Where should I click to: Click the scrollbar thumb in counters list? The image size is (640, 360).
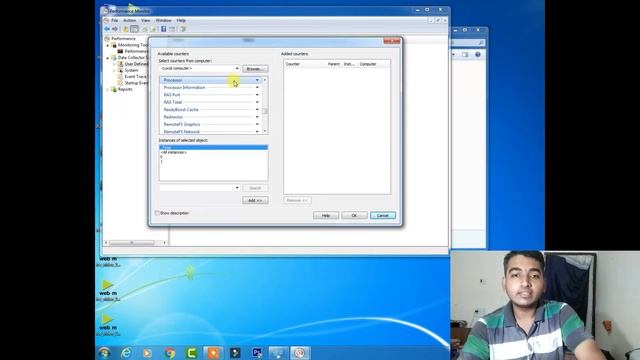pos(265,111)
